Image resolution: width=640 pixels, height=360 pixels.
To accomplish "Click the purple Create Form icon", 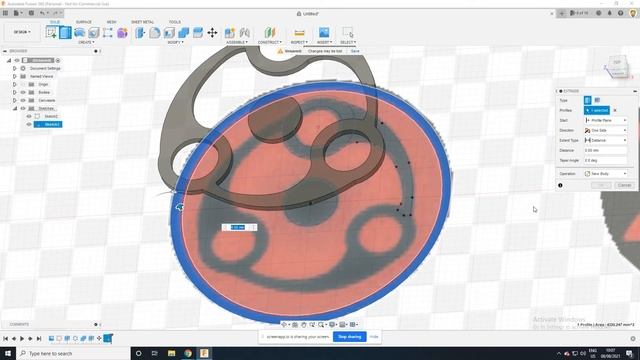I will (122, 32).
